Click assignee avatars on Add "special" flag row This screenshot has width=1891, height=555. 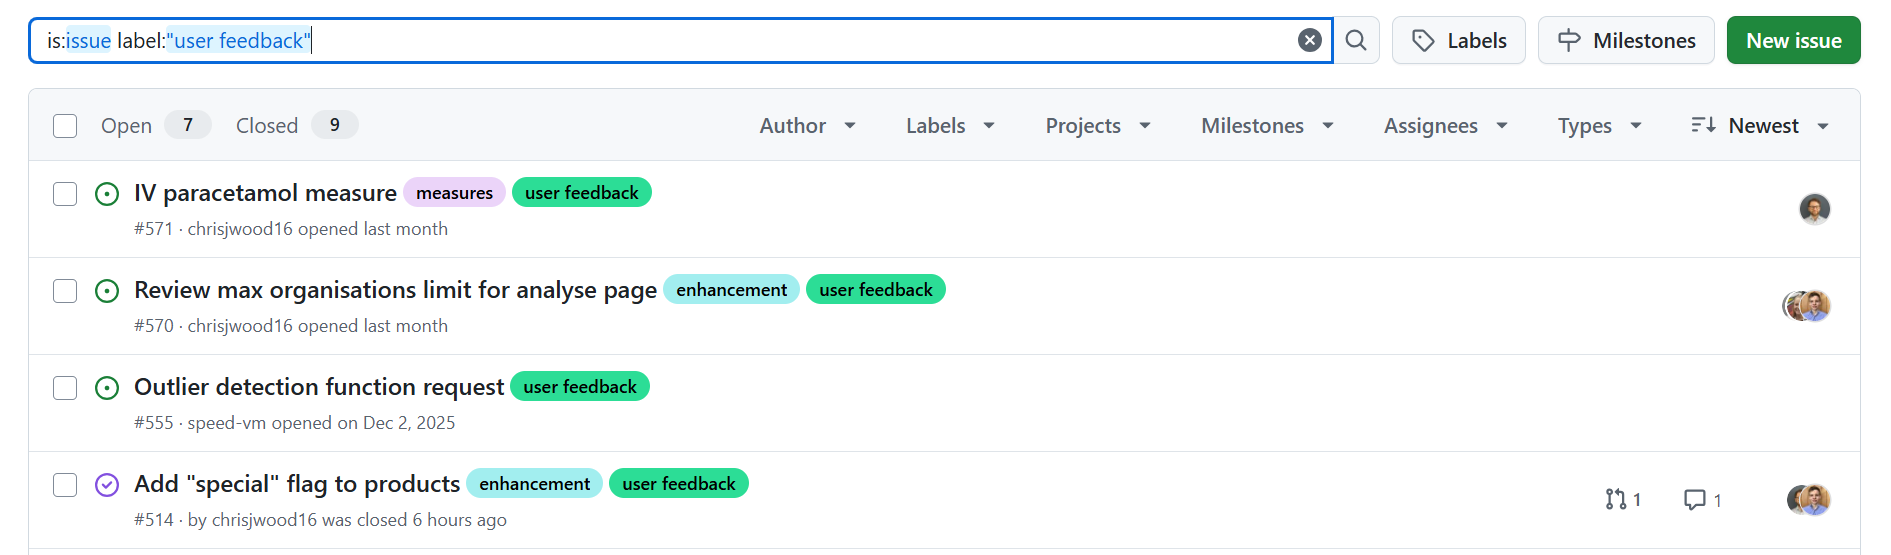tap(1808, 500)
